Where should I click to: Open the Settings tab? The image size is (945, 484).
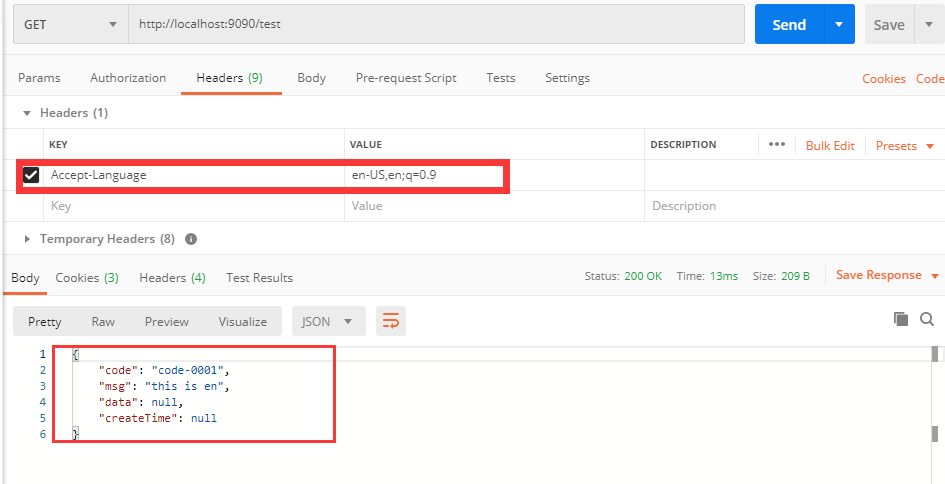click(x=568, y=78)
